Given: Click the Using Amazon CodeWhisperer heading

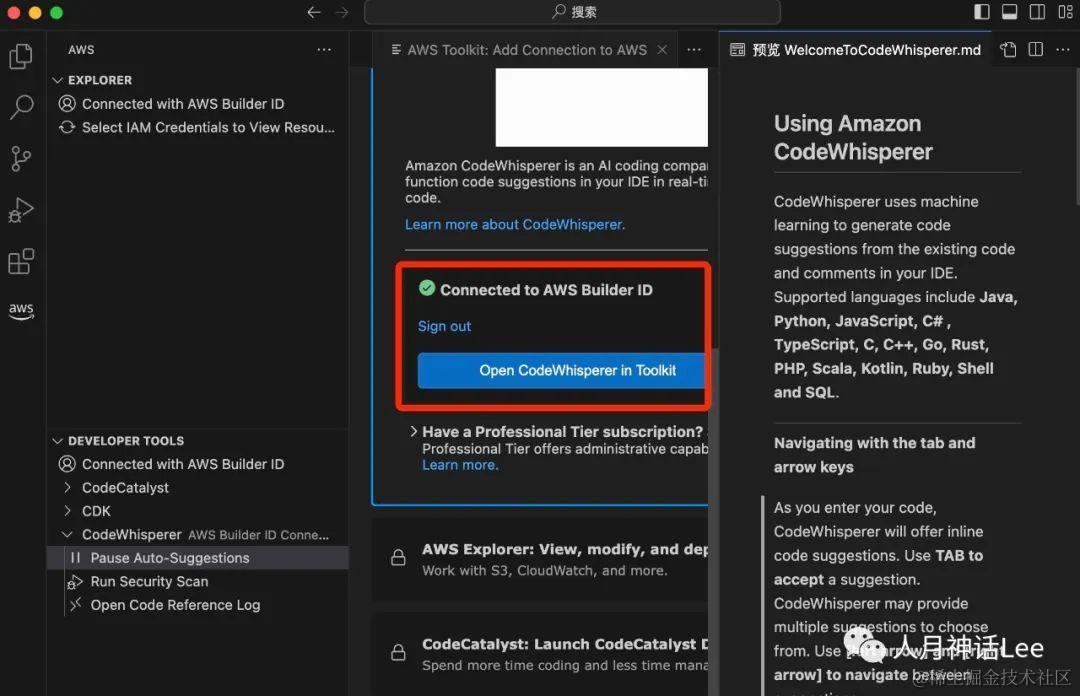Looking at the screenshot, I should (853, 137).
